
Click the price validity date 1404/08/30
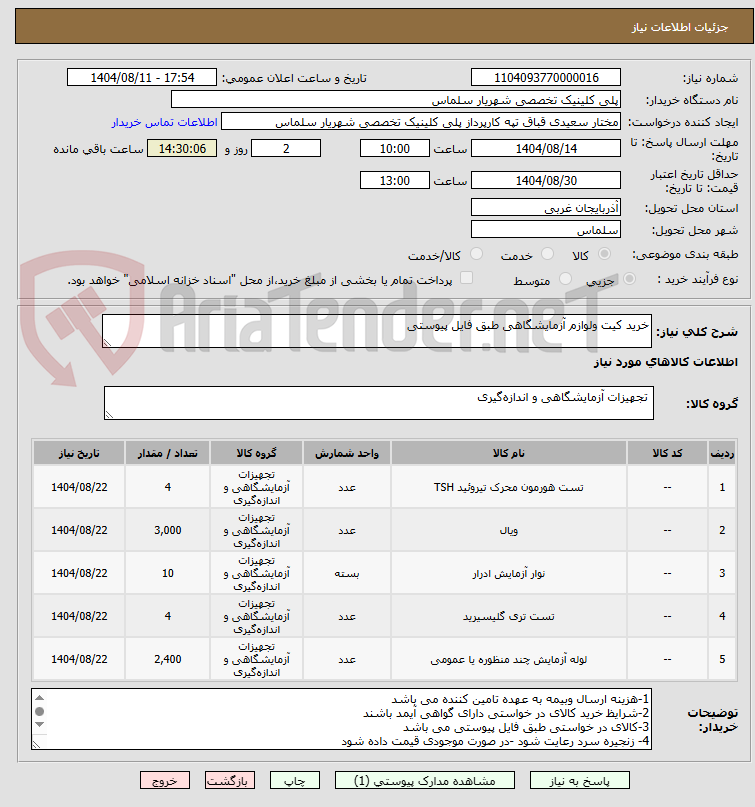coord(546,181)
